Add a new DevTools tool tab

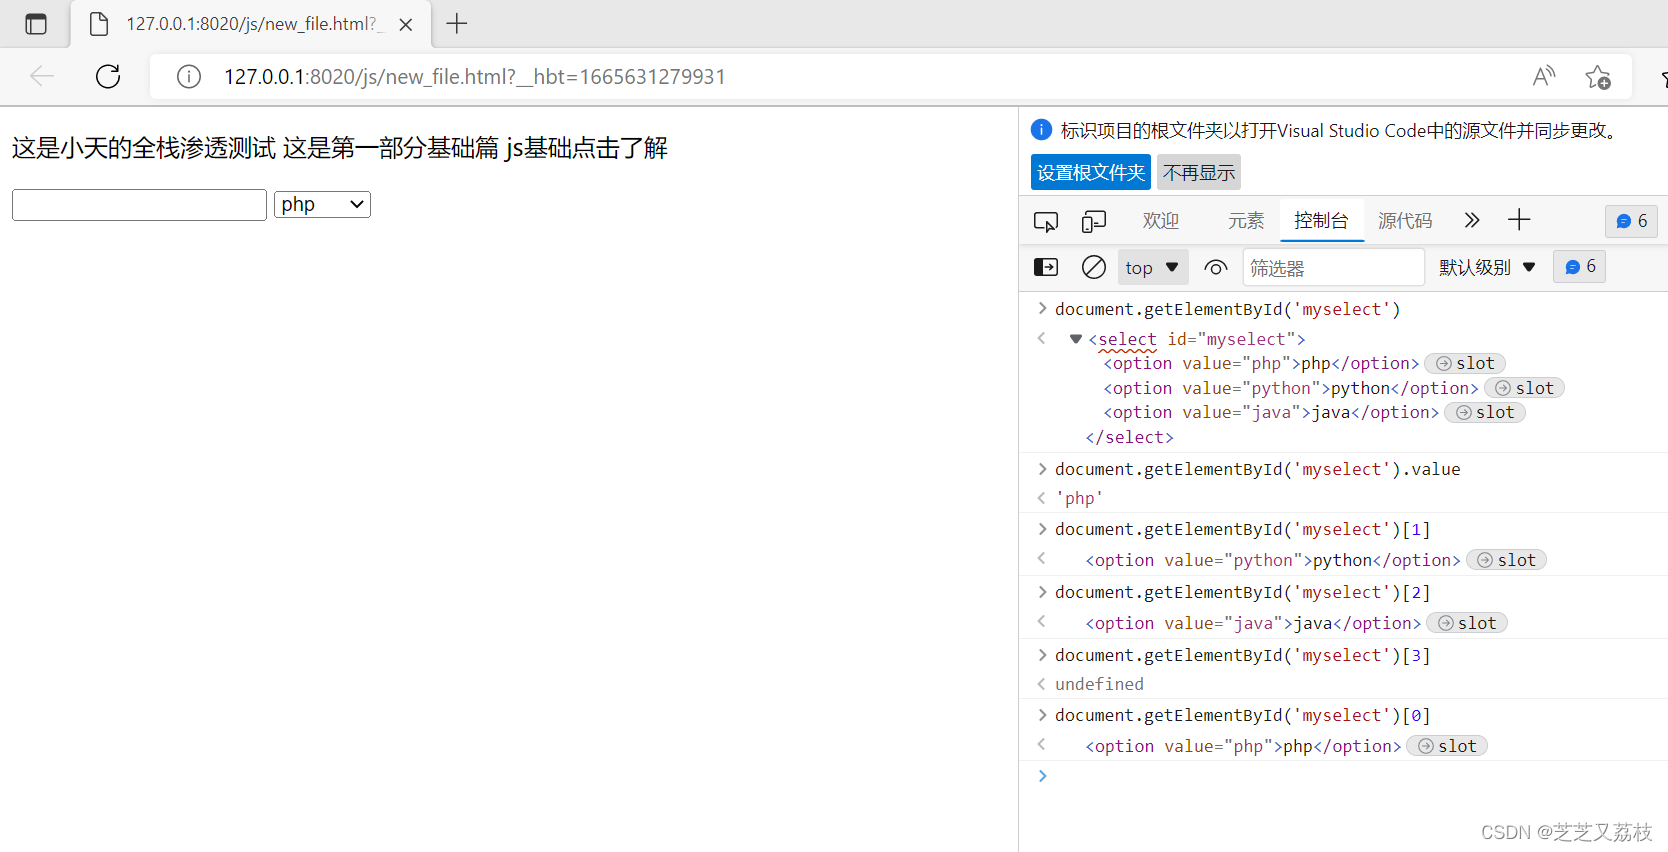[x=1519, y=220]
